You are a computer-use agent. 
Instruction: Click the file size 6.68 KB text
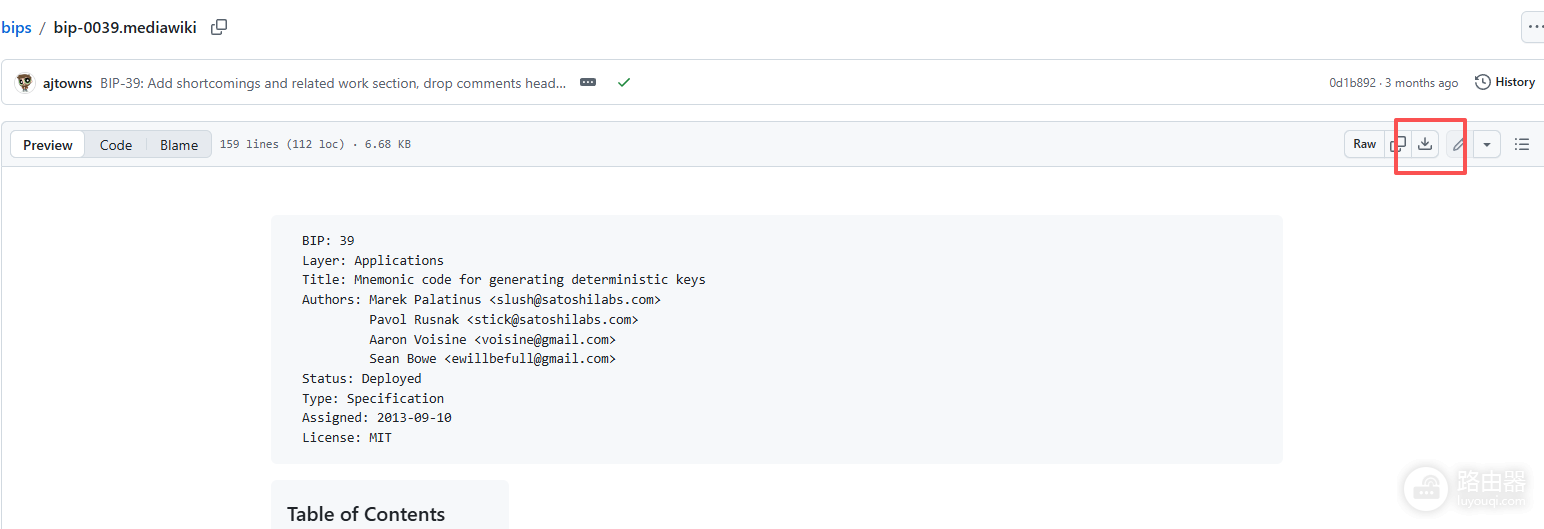coord(388,145)
